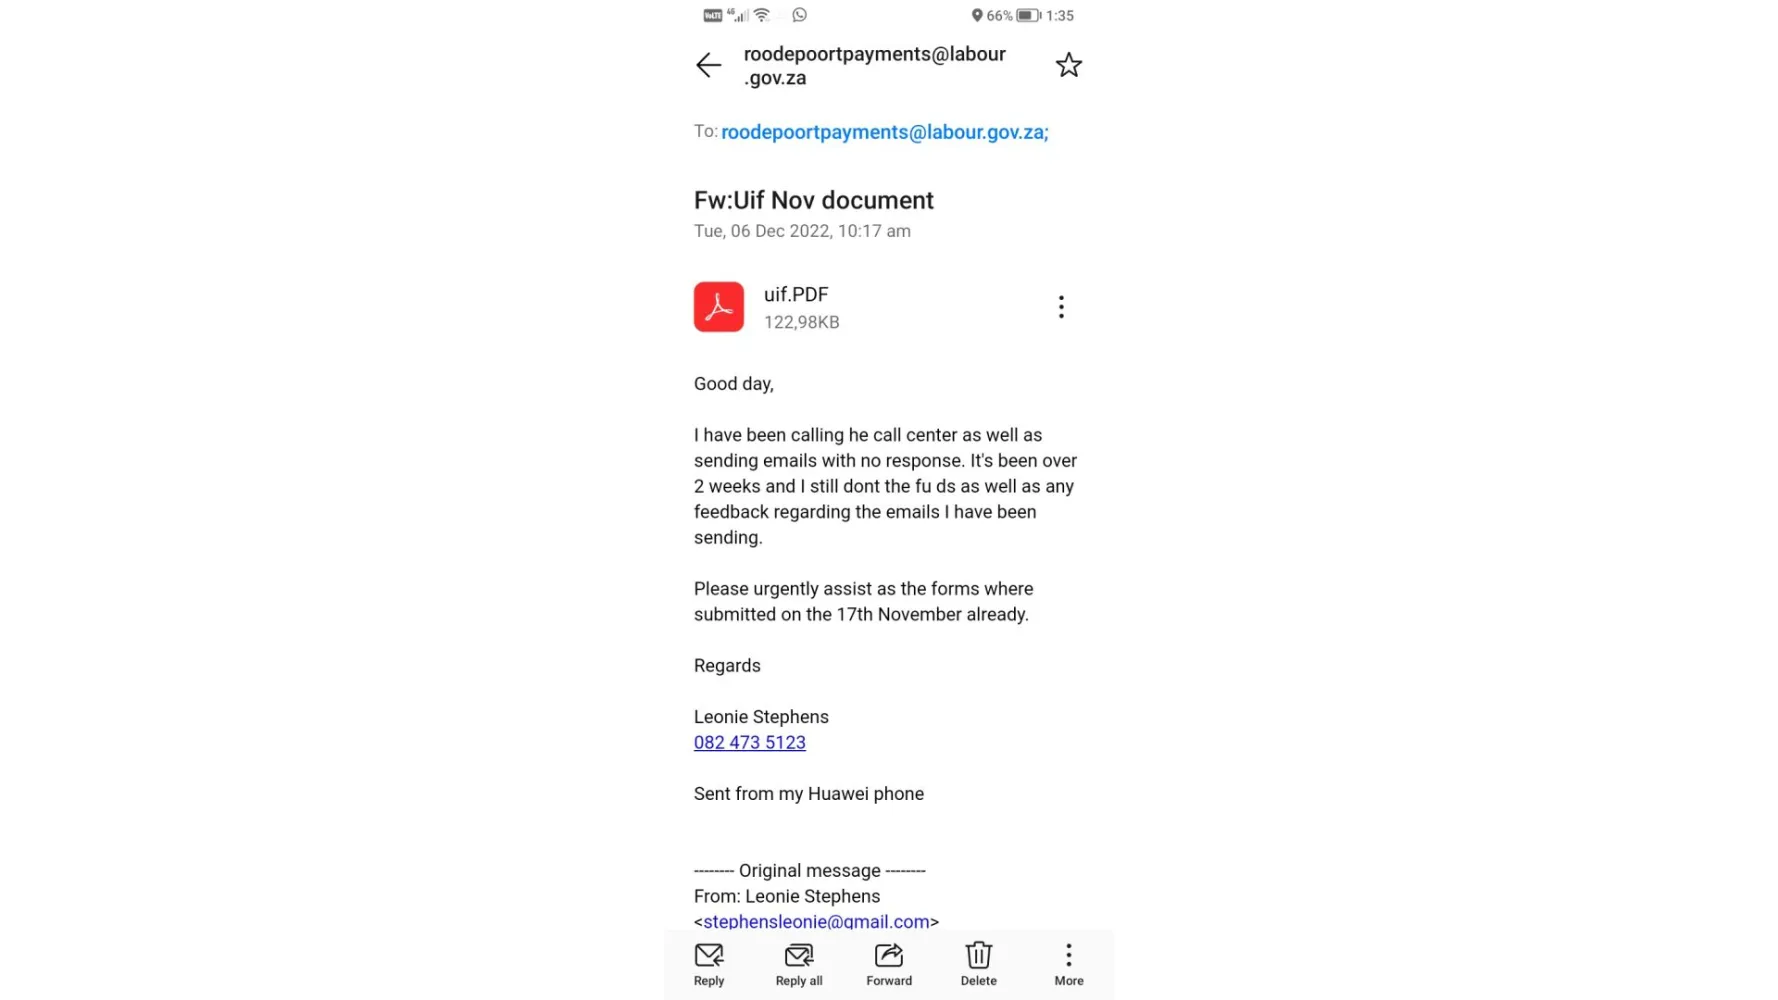
Task: Open the uif.PDF attachment icon
Action: coord(719,307)
